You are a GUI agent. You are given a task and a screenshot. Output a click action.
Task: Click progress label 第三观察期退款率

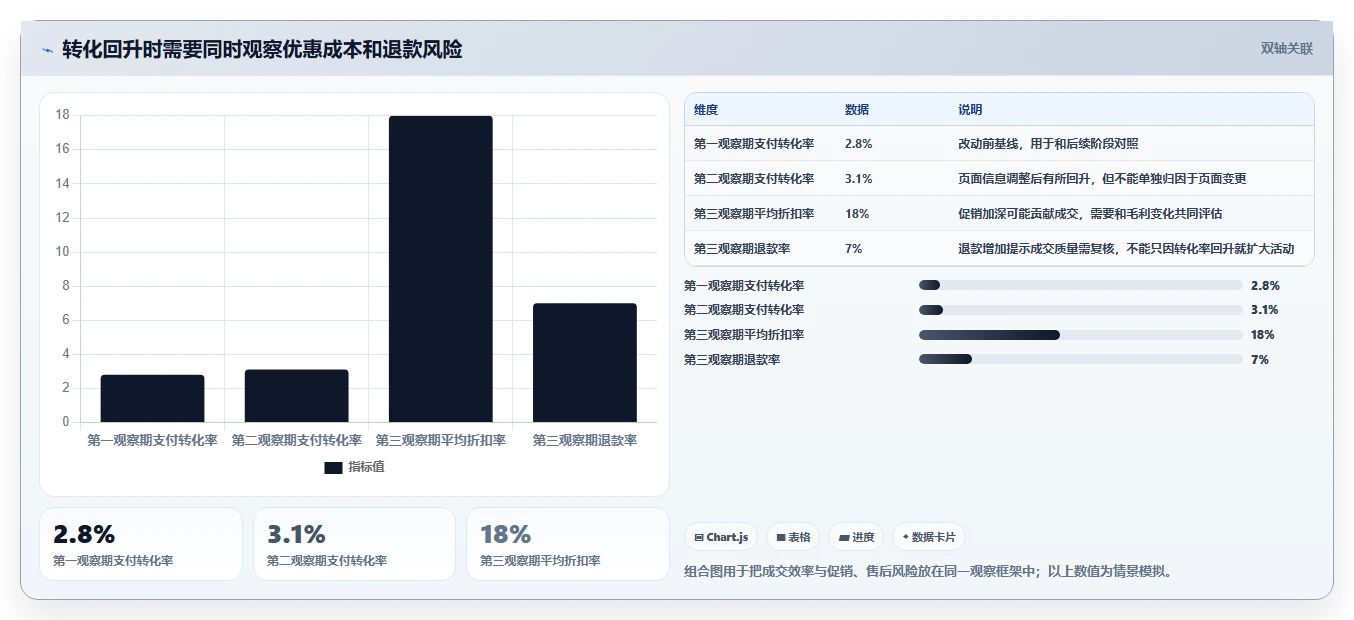(x=732, y=359)
